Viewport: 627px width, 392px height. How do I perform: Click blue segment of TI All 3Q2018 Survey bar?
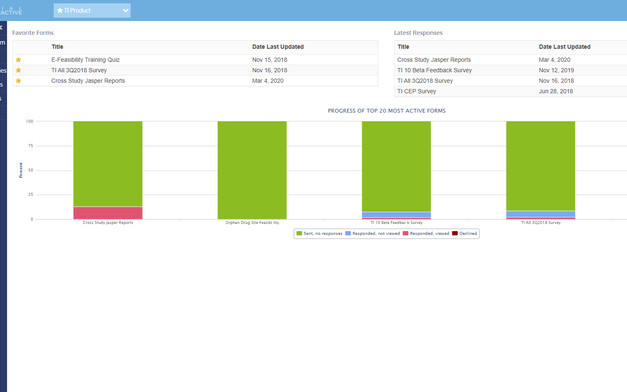coord(540,214)
